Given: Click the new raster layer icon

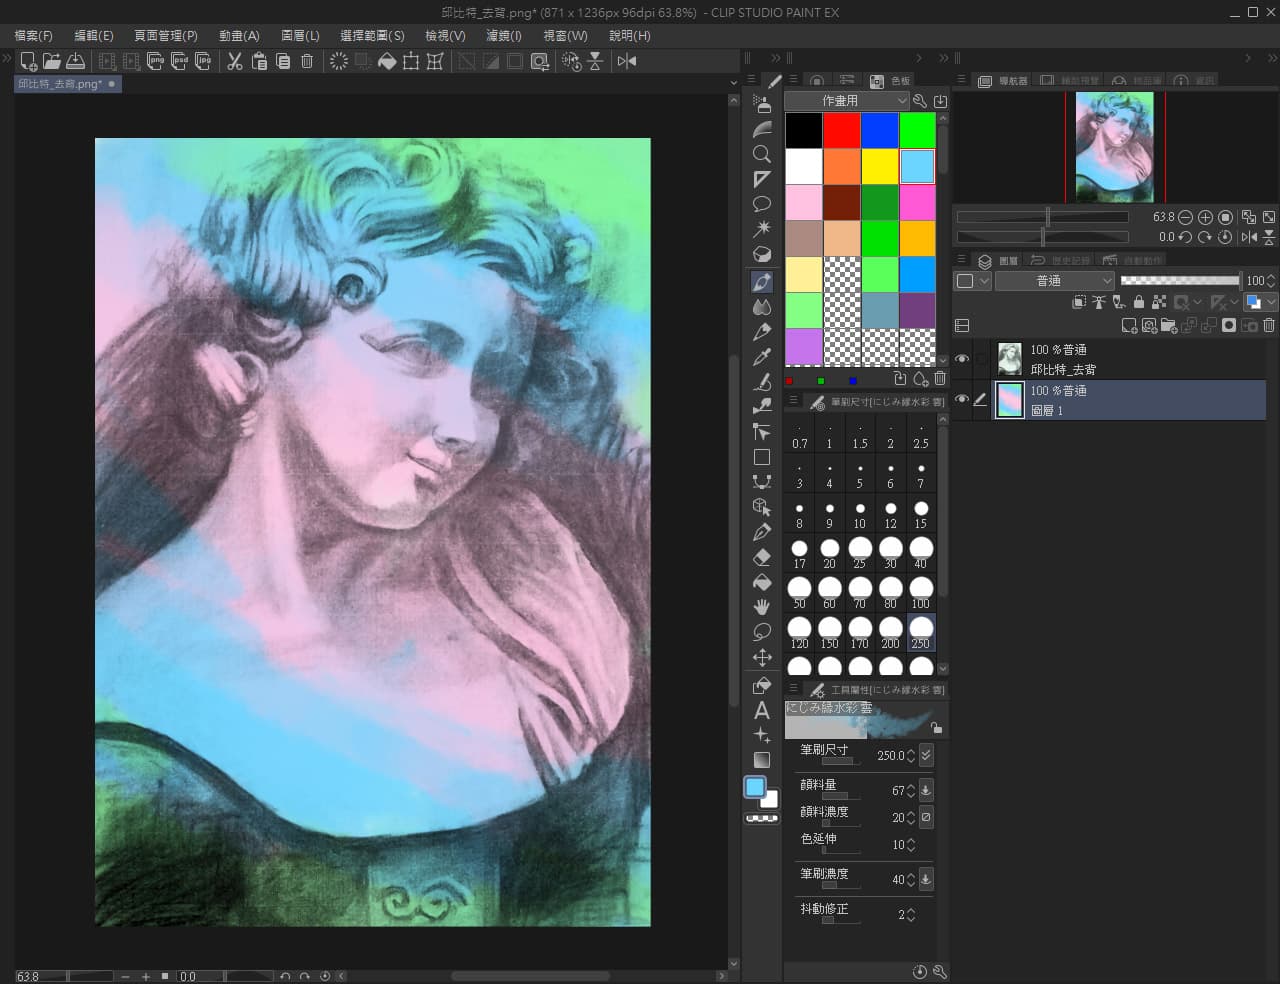Looking at the screenshot, I should click(x=1129, y=325).
